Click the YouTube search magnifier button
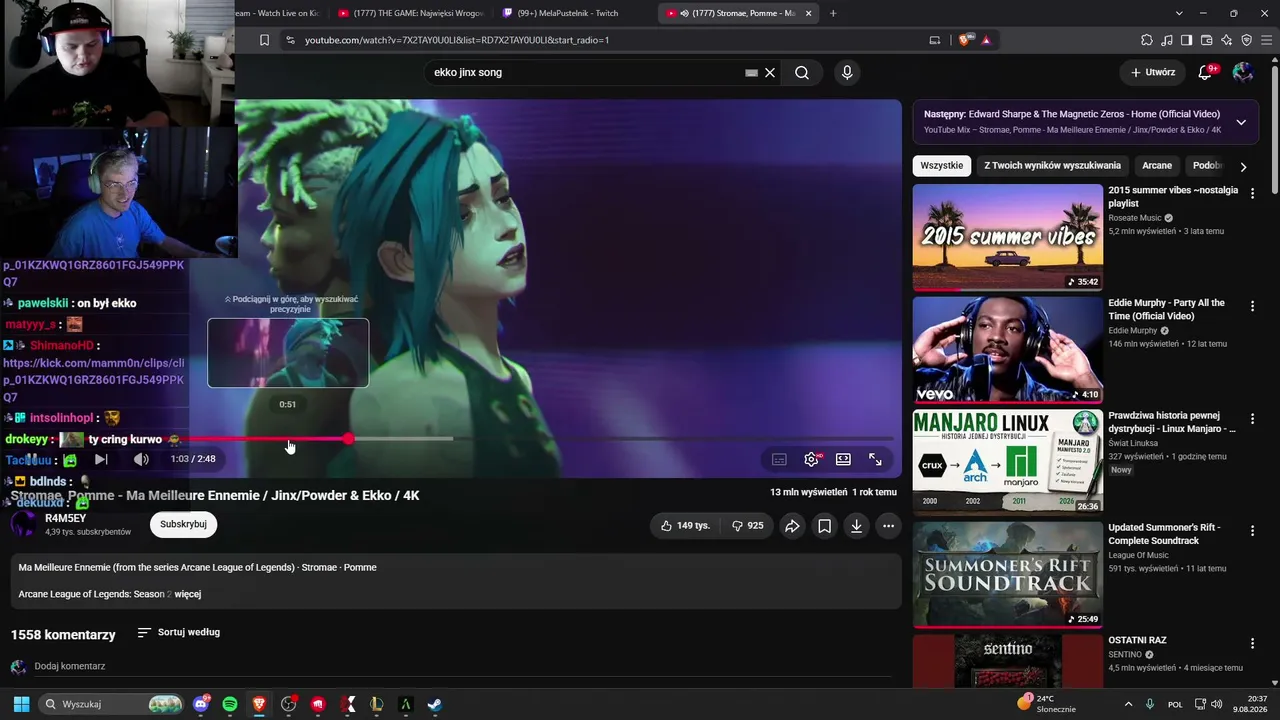This screenshot has height=720, width=1280. pyautogui.click(x=802, y=72)
